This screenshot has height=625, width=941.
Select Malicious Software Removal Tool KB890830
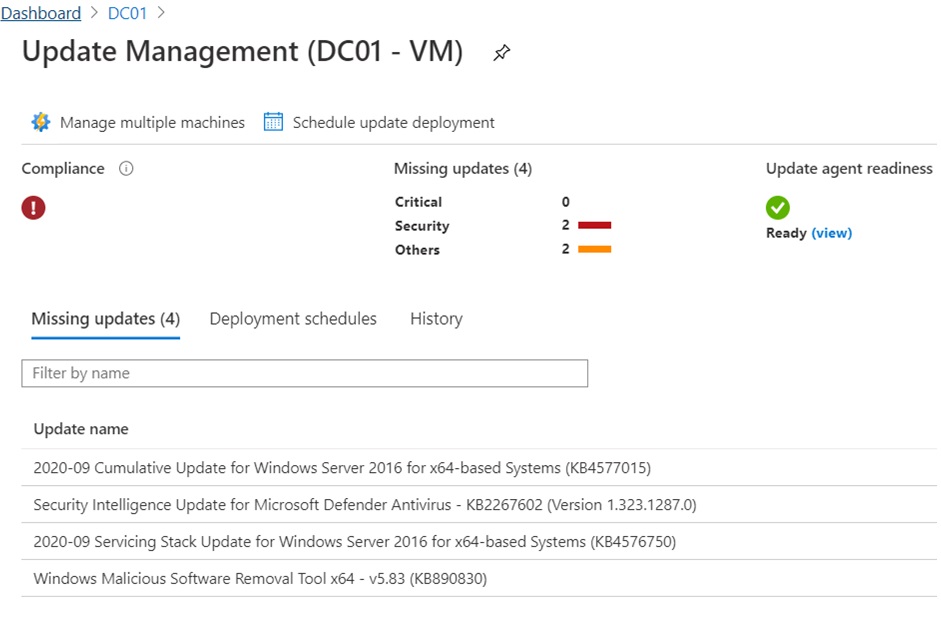coord(260,579)
